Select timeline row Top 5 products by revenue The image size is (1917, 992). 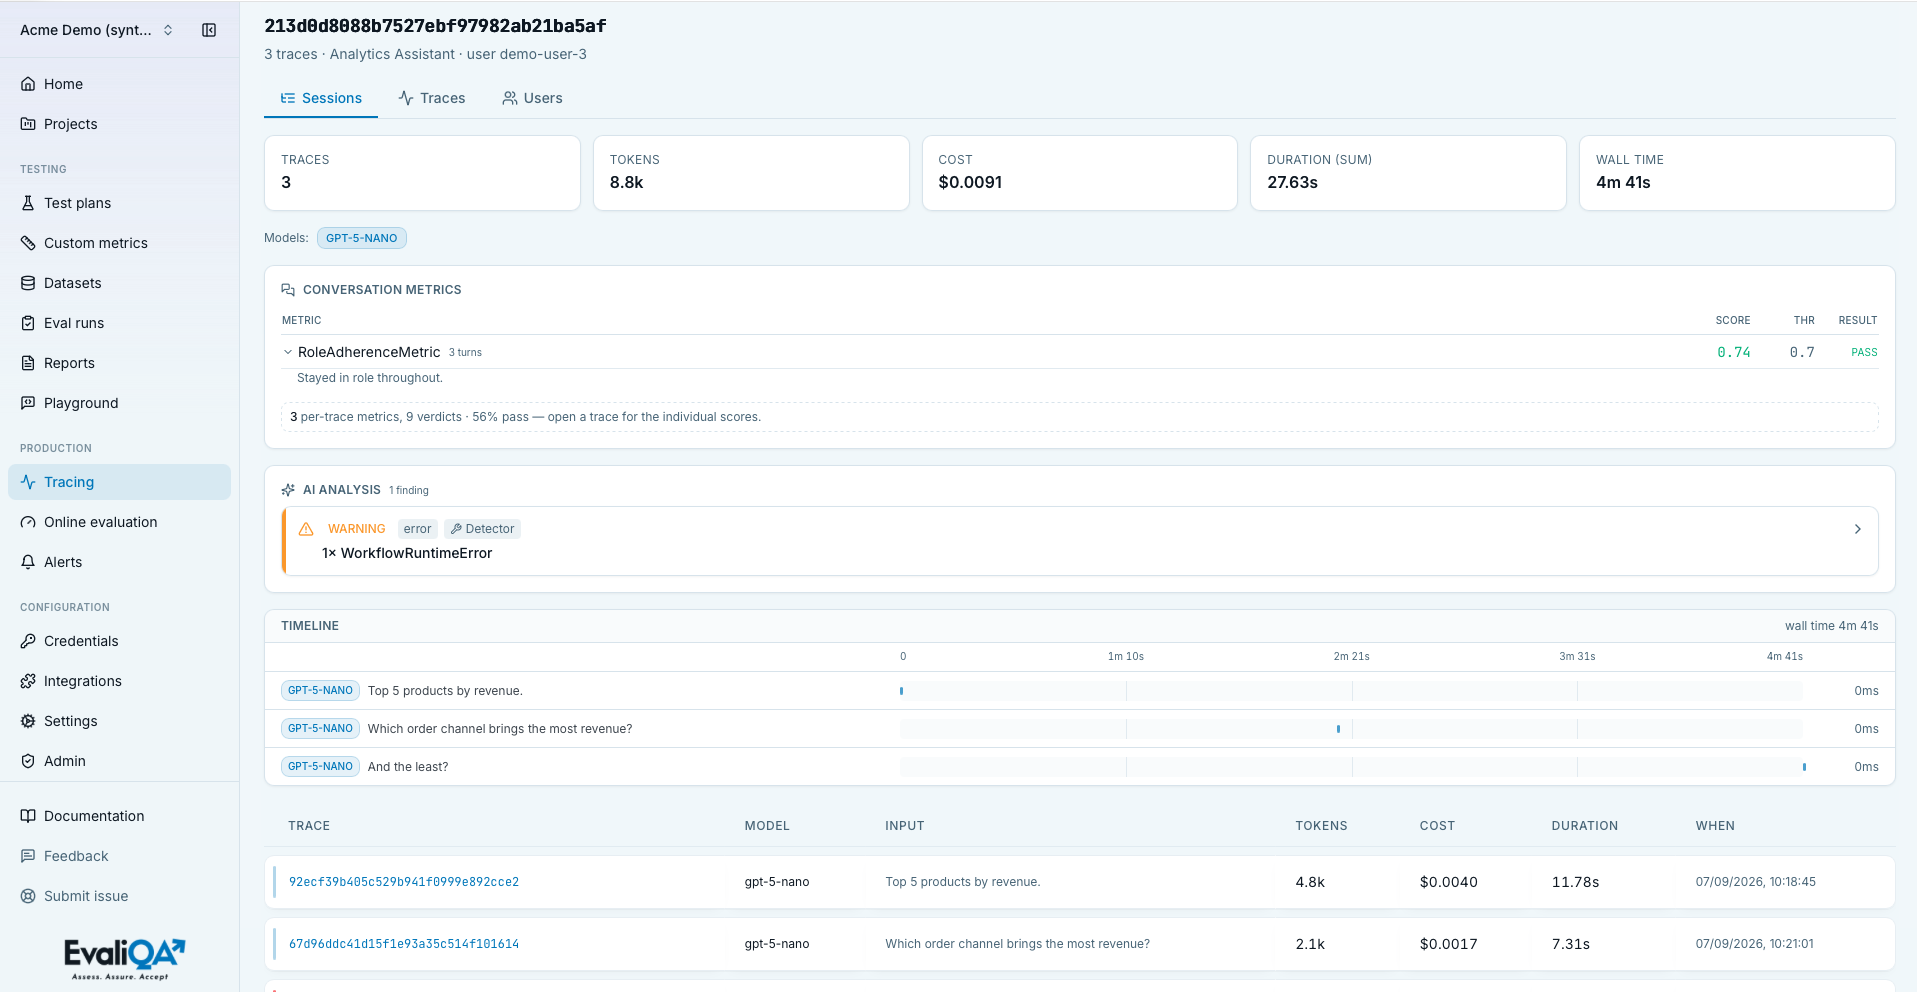click(1080, 691)
